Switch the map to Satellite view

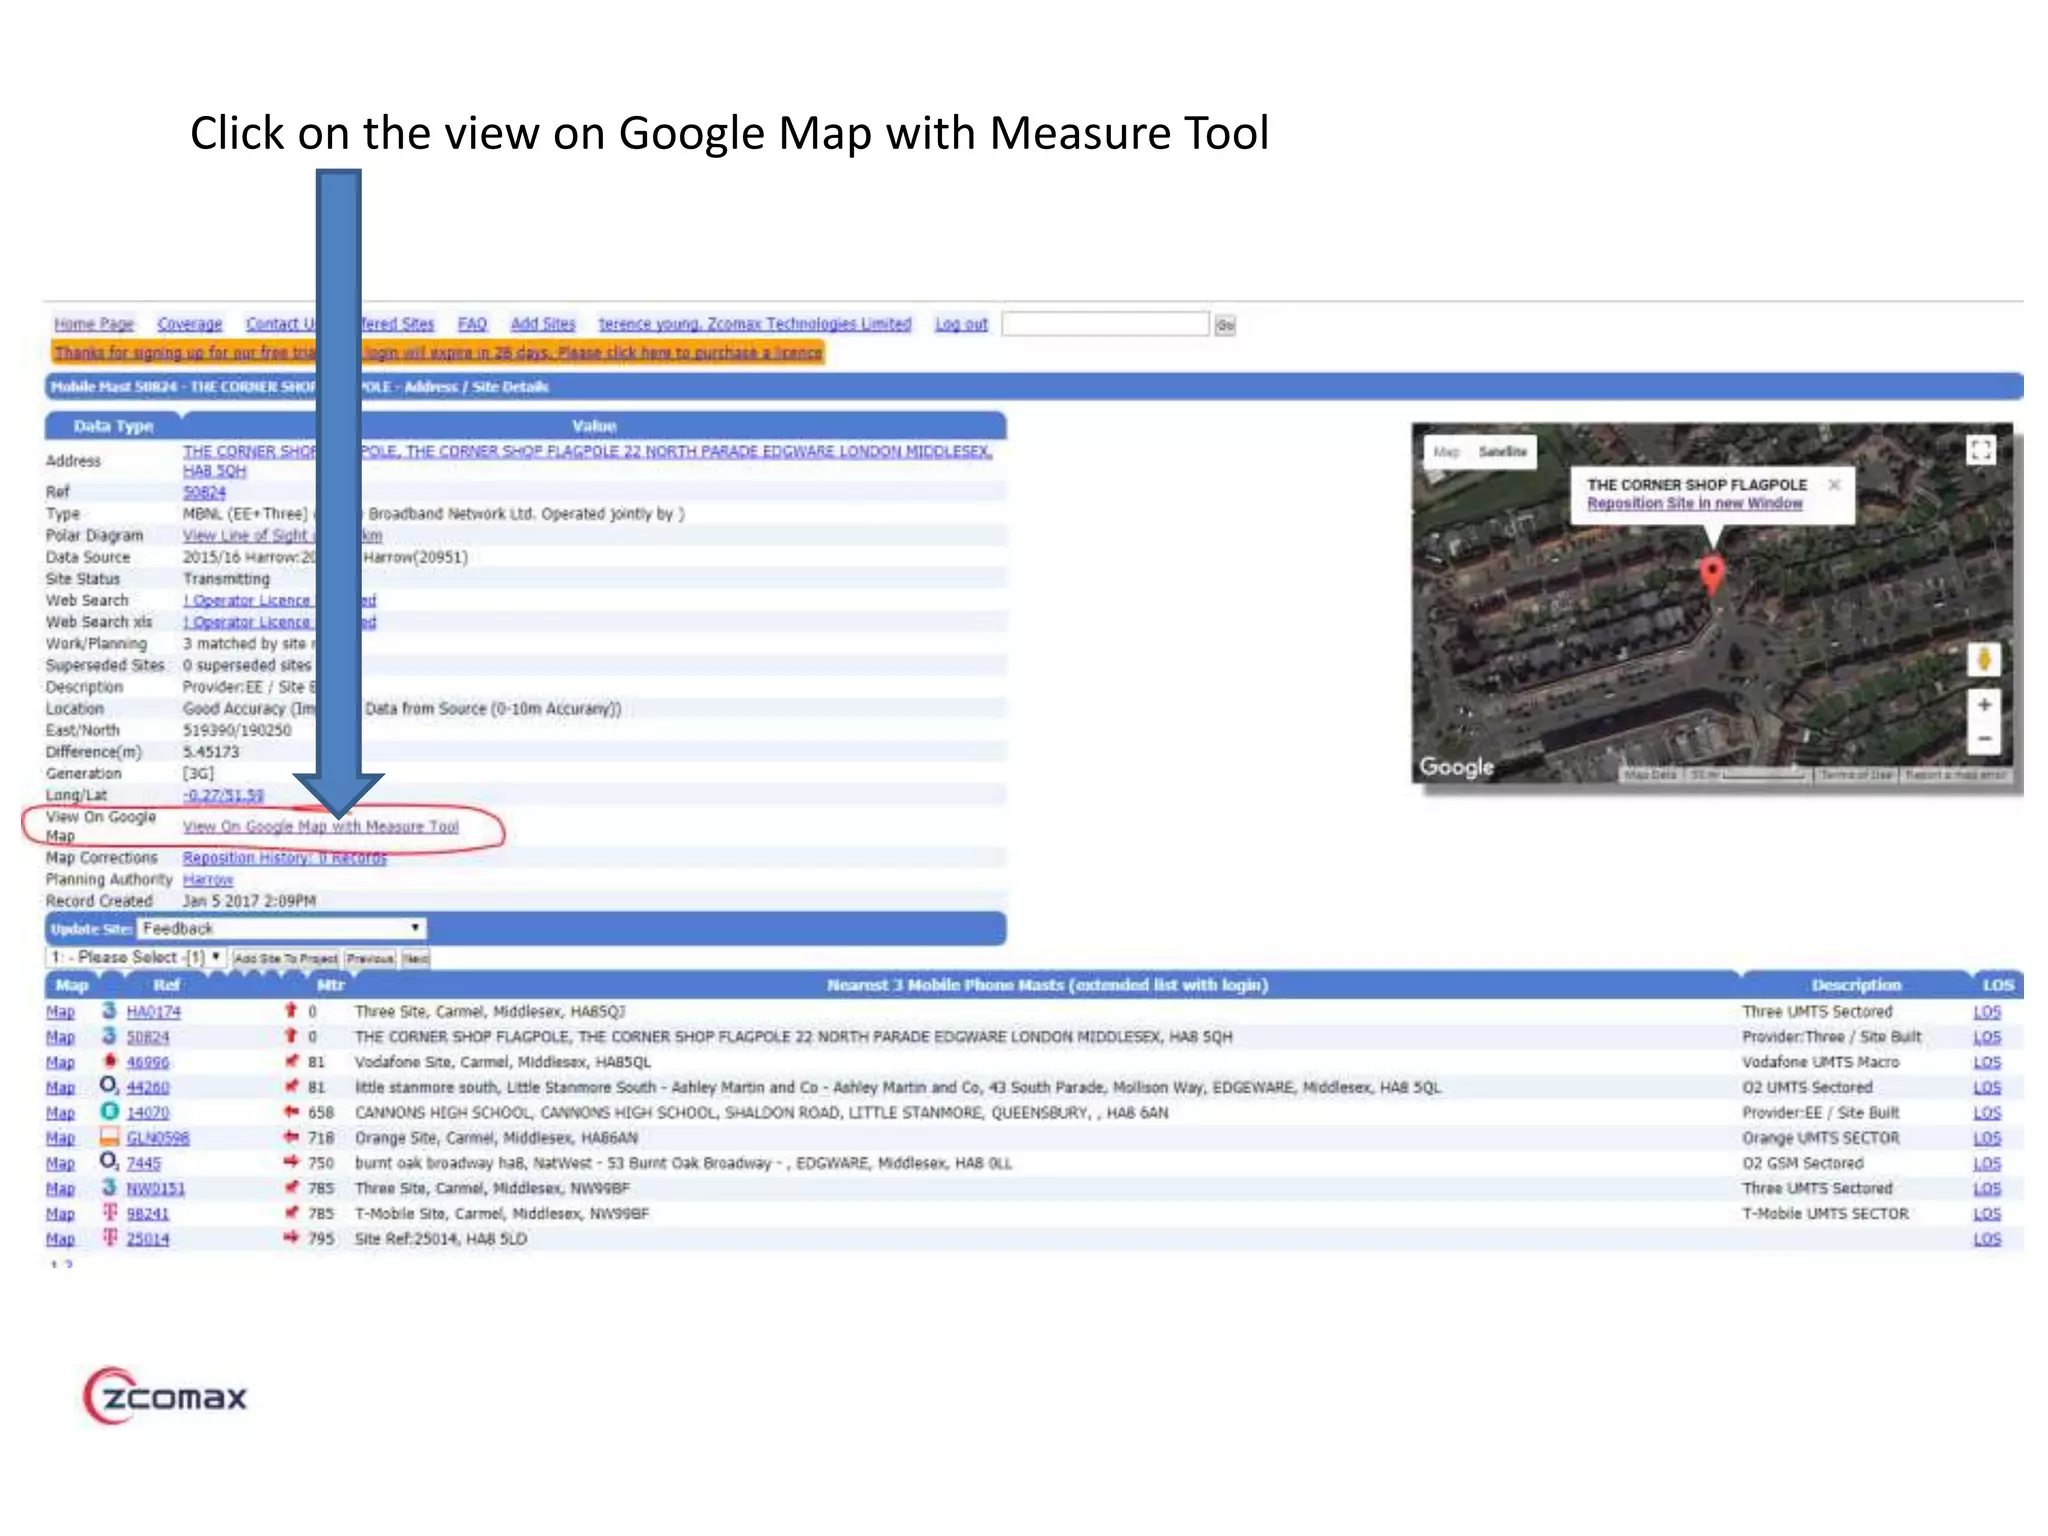(1502, 452)
